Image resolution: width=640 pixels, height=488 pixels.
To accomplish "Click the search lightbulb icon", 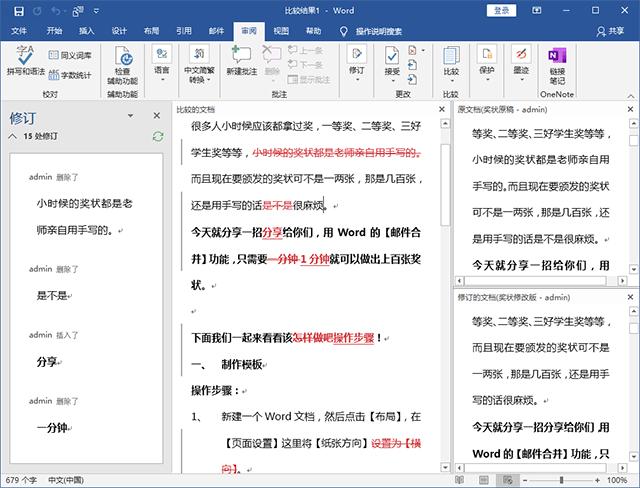I will [x=344, y=31].
